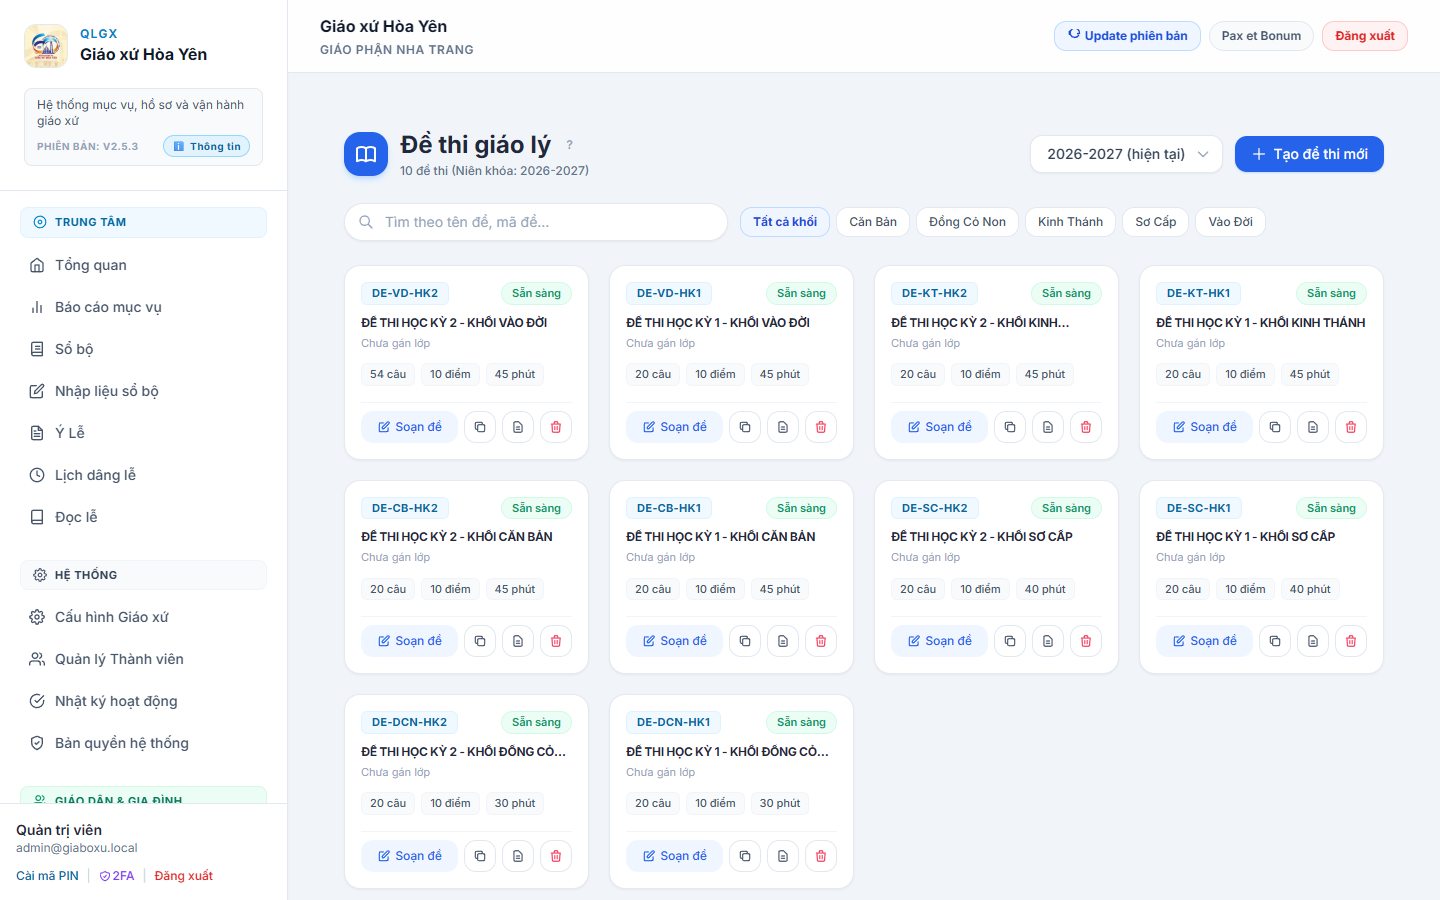Open Nhật ký hoạt động
The height and width of the screenshot is (900, 1440).
pyautogui.click(x=143, y=701)
